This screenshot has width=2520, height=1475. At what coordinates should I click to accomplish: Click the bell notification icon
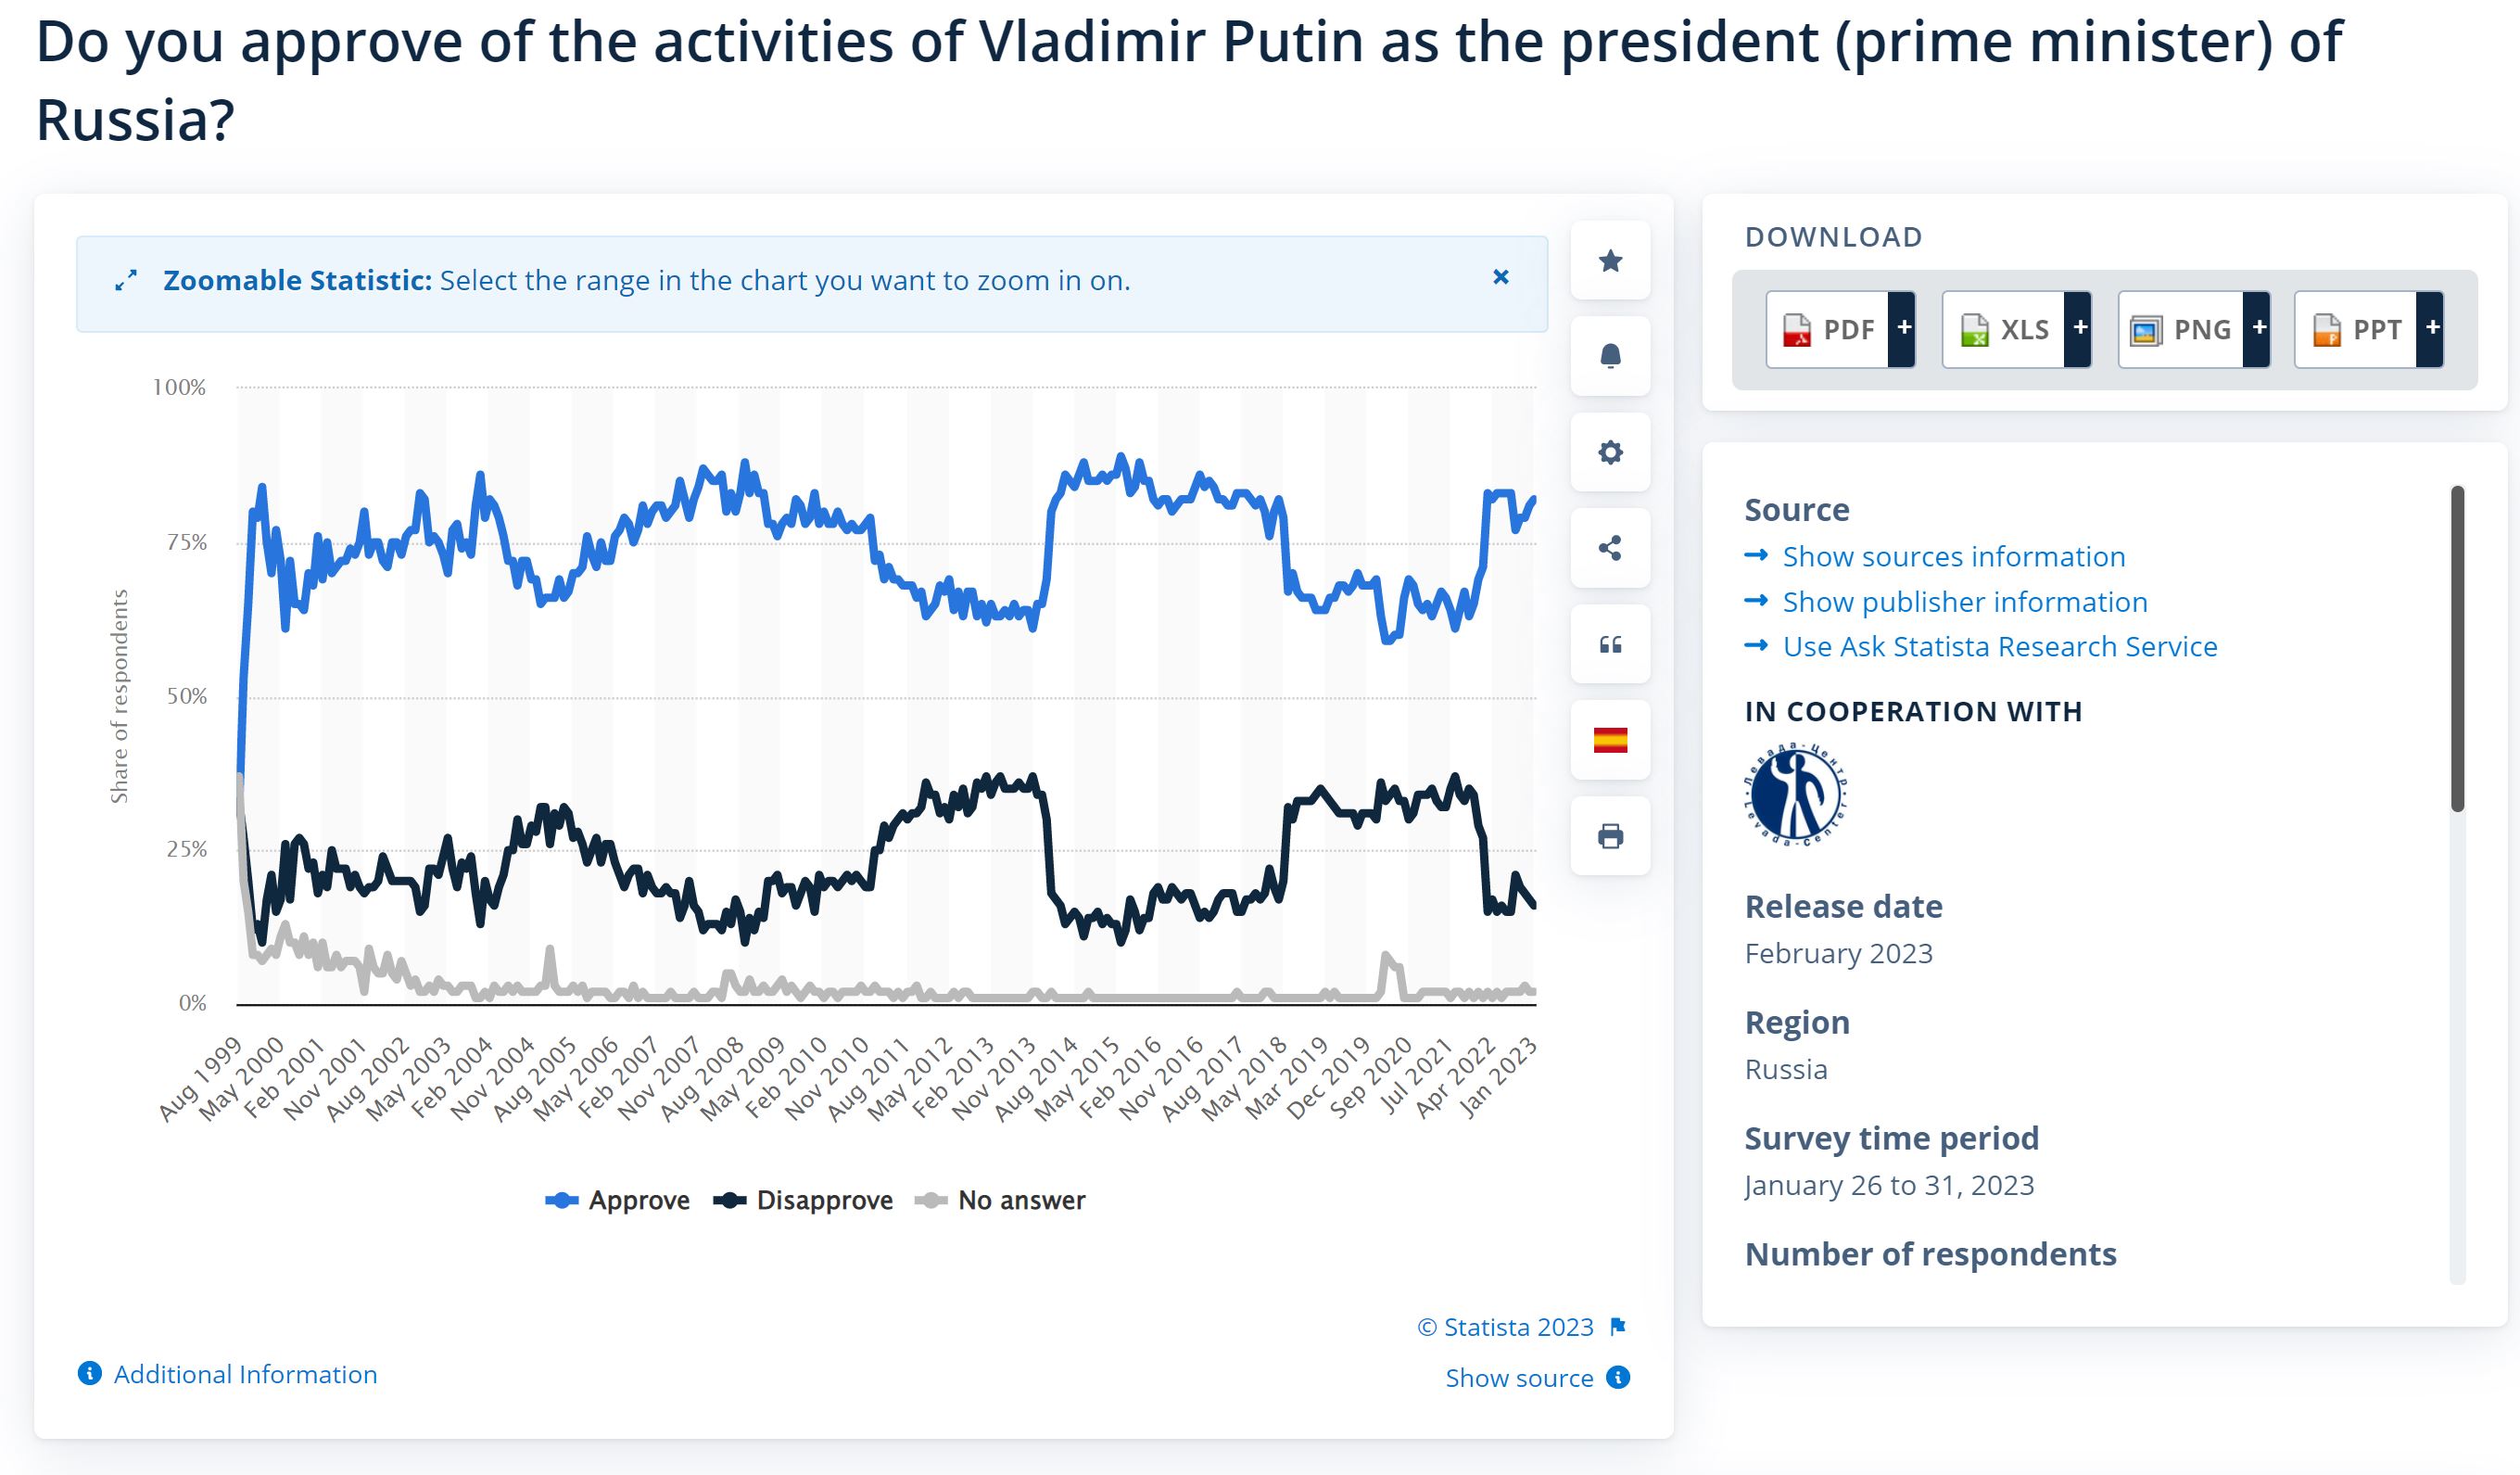[x=1610, y=356]
